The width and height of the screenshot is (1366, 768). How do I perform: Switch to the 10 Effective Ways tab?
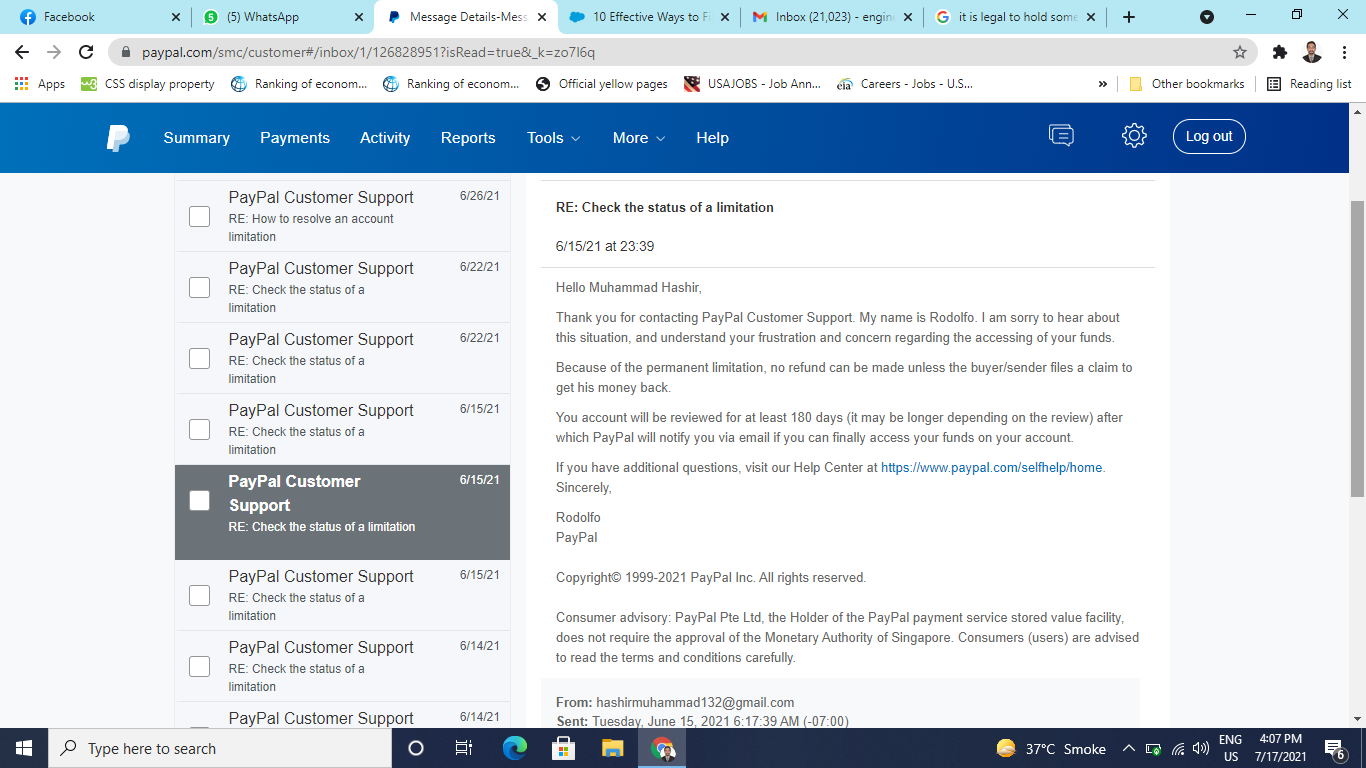tap(648, 17)
